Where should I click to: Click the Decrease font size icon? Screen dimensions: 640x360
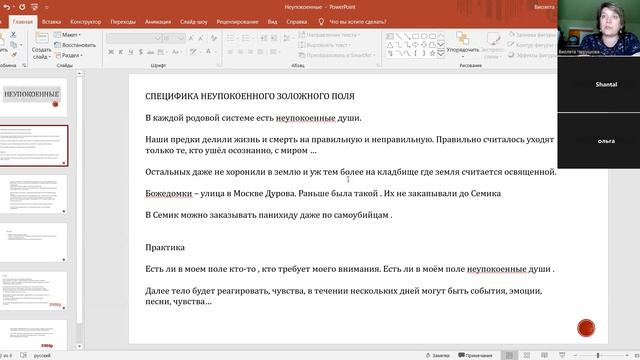point(200,38)
